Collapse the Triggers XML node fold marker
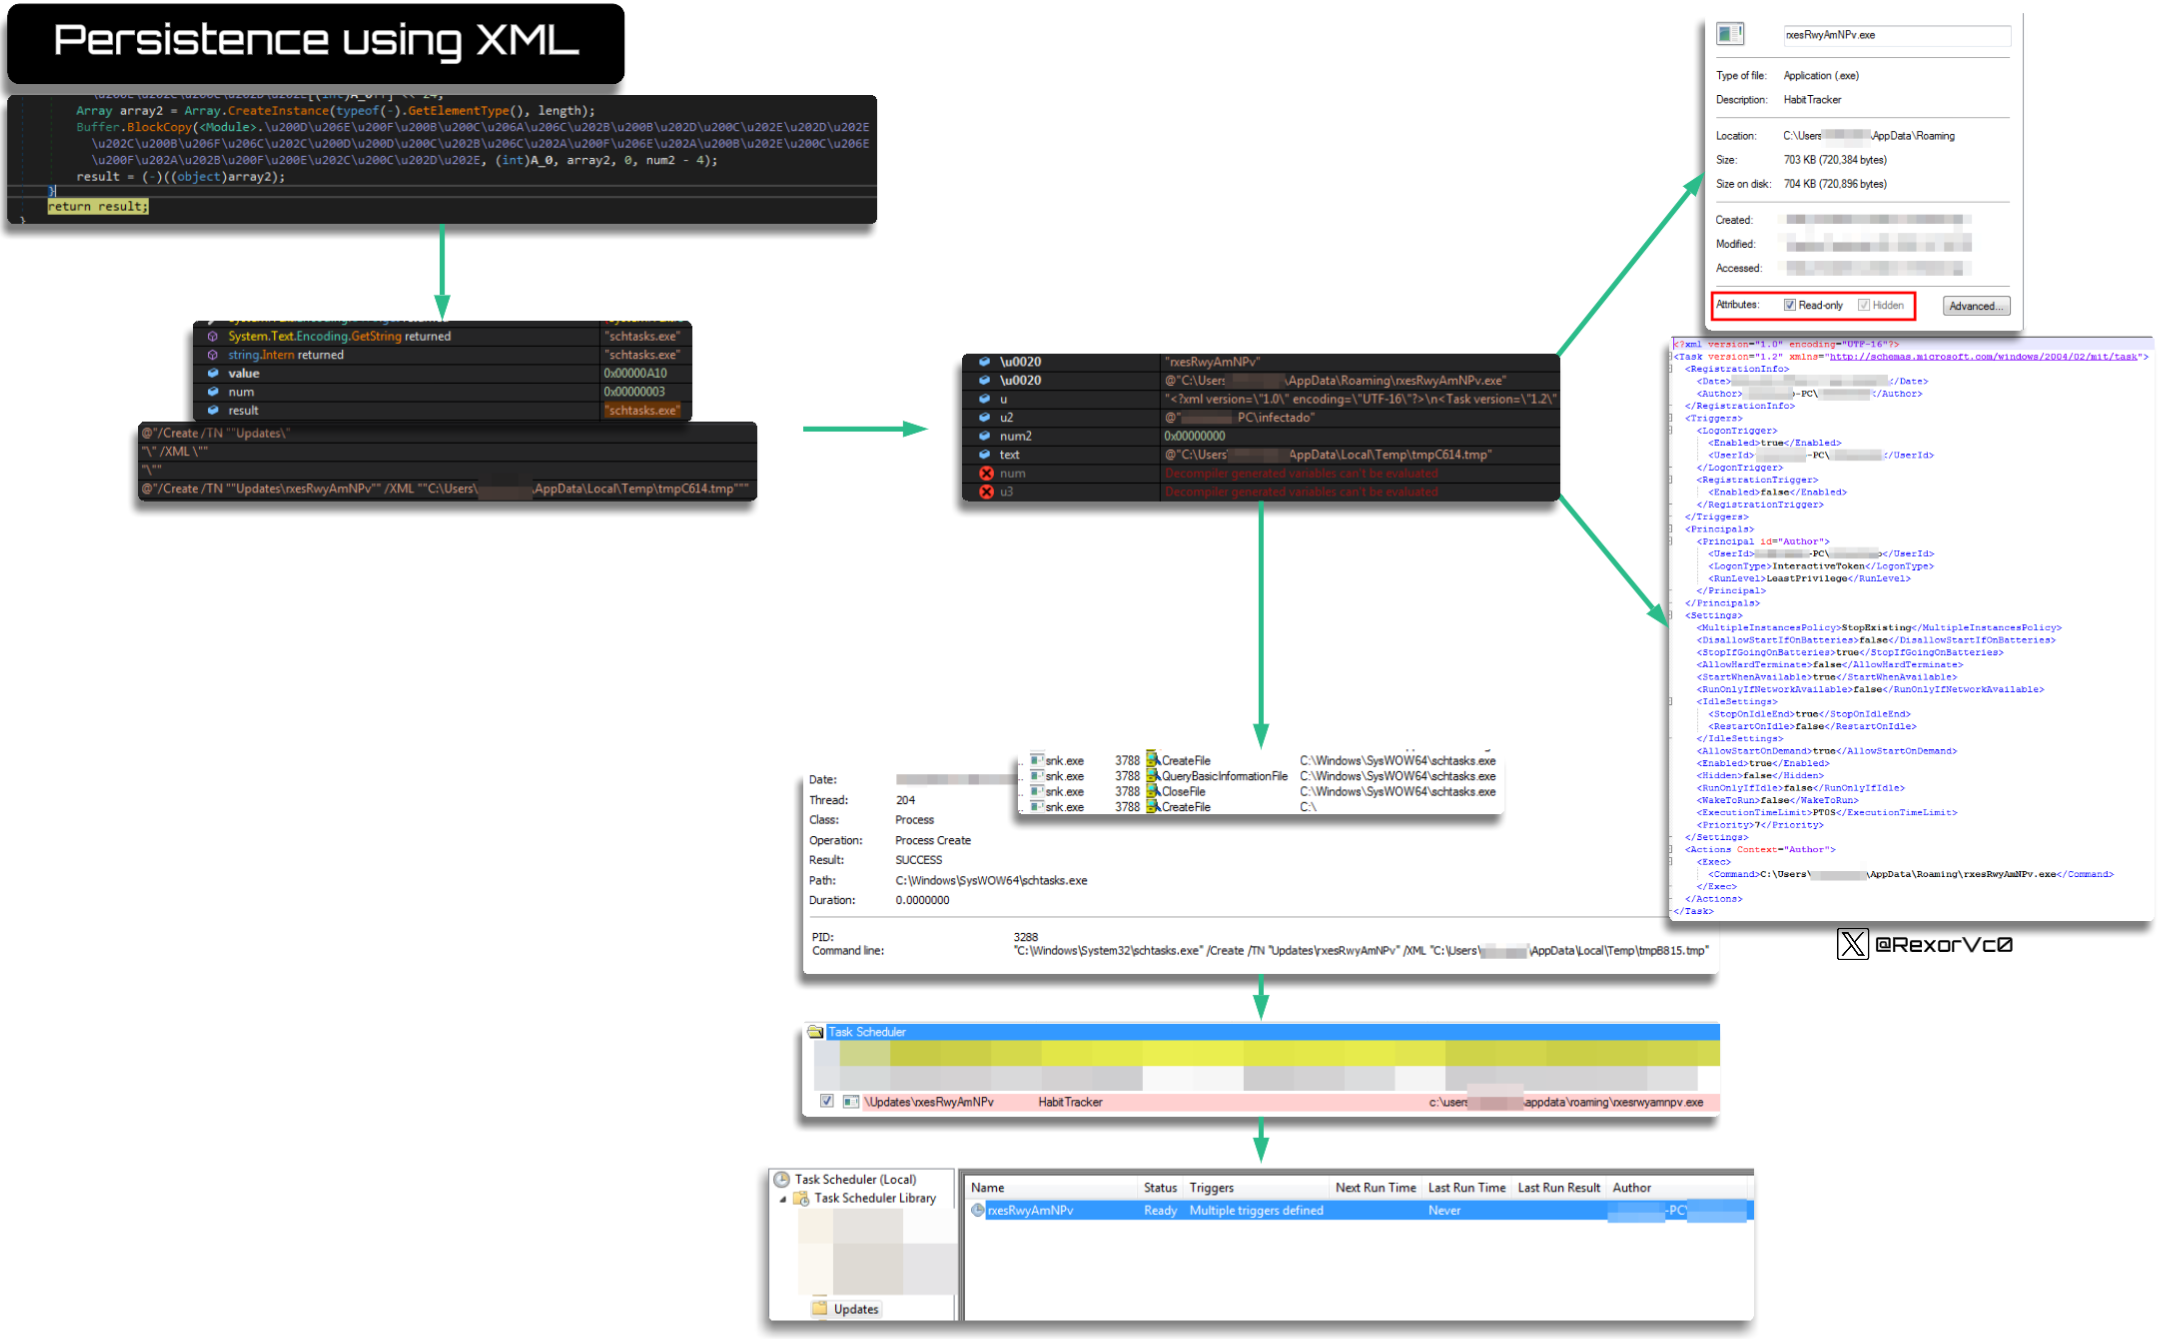This screenshot has width=2165, height=1339. [1670, 418]
